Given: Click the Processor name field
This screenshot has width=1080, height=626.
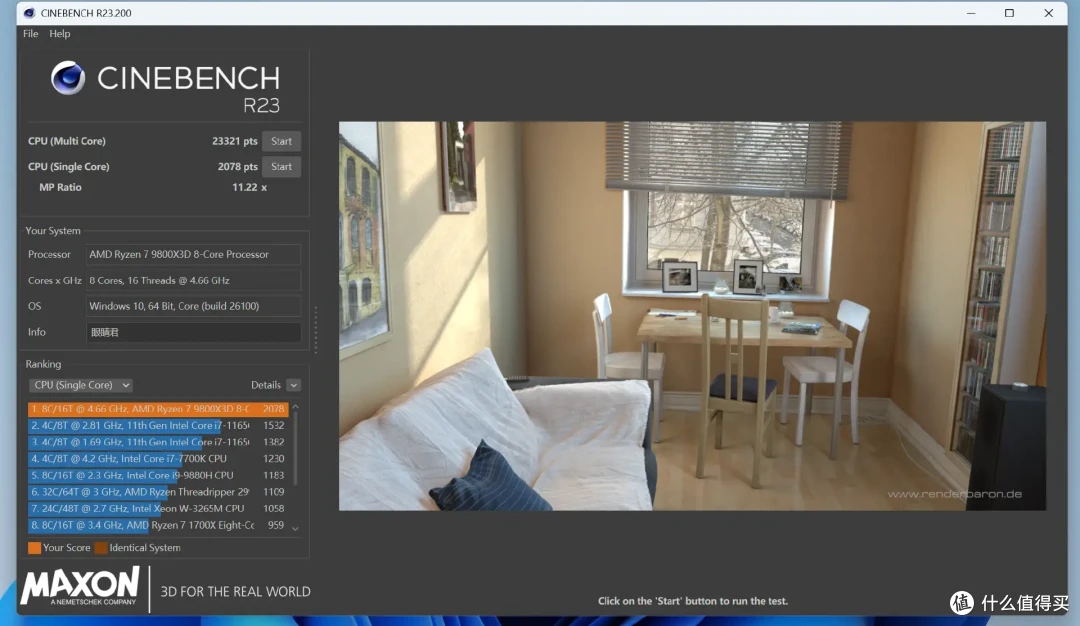Looking at the screenshot, I should pos(194,255).
